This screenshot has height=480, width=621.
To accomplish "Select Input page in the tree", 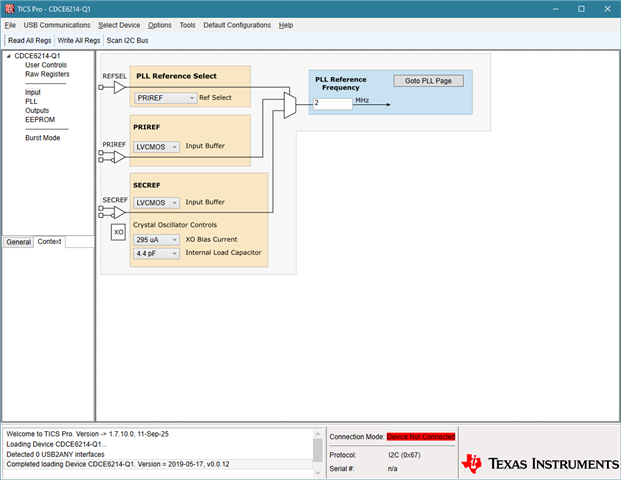I will point(33,92).
